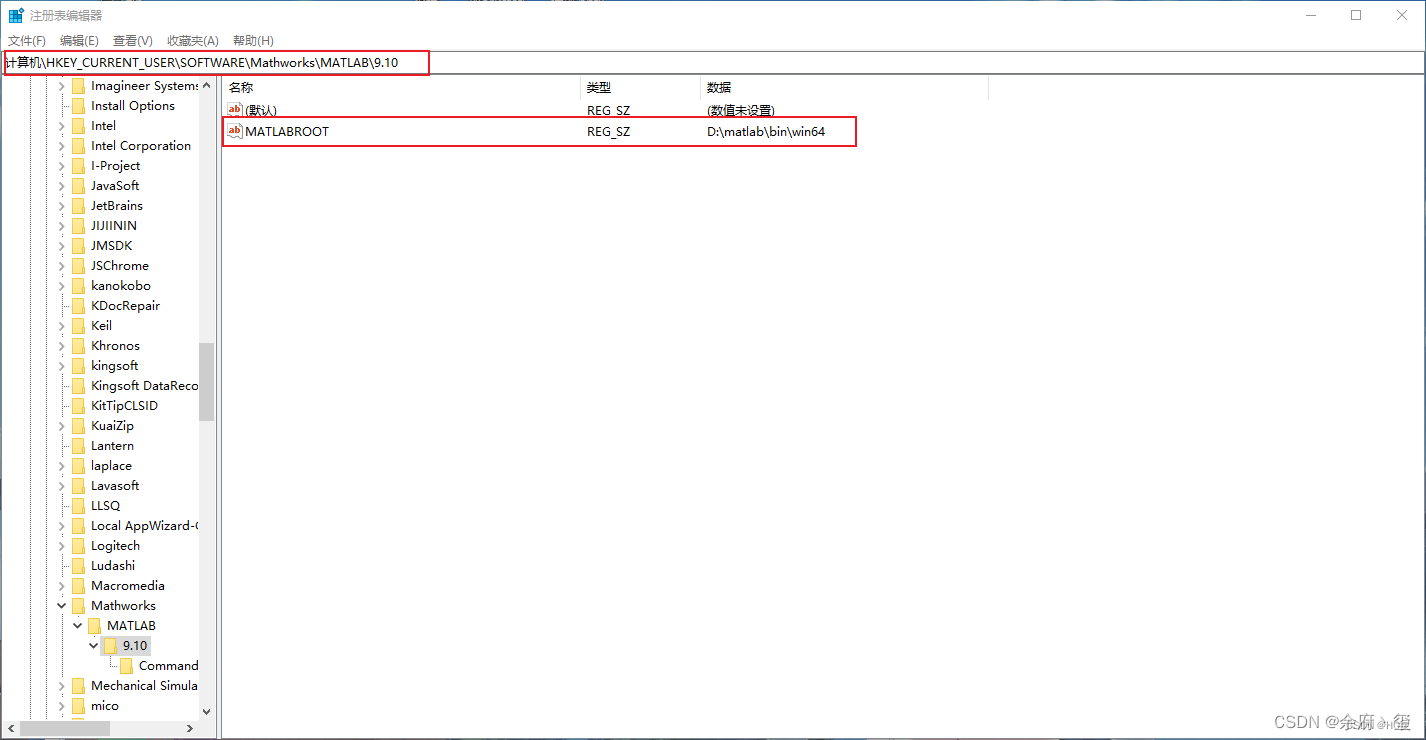Viewport: 1426px width, 740px height.
Task: Open the 收藏夹(A) menu
Action: coord(192,40)
